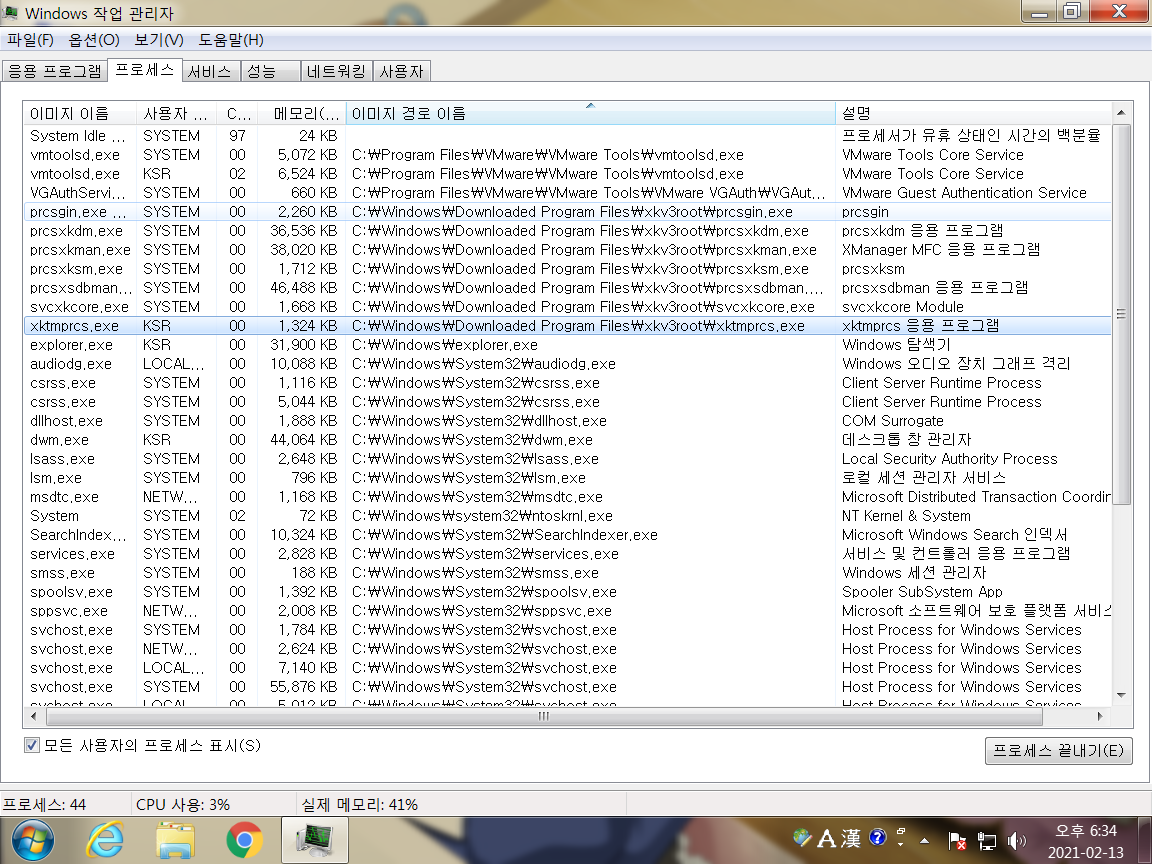This screenshot has height=864, width=1152.
Task: Select VGAuthService process row
Action: point(567,193)
